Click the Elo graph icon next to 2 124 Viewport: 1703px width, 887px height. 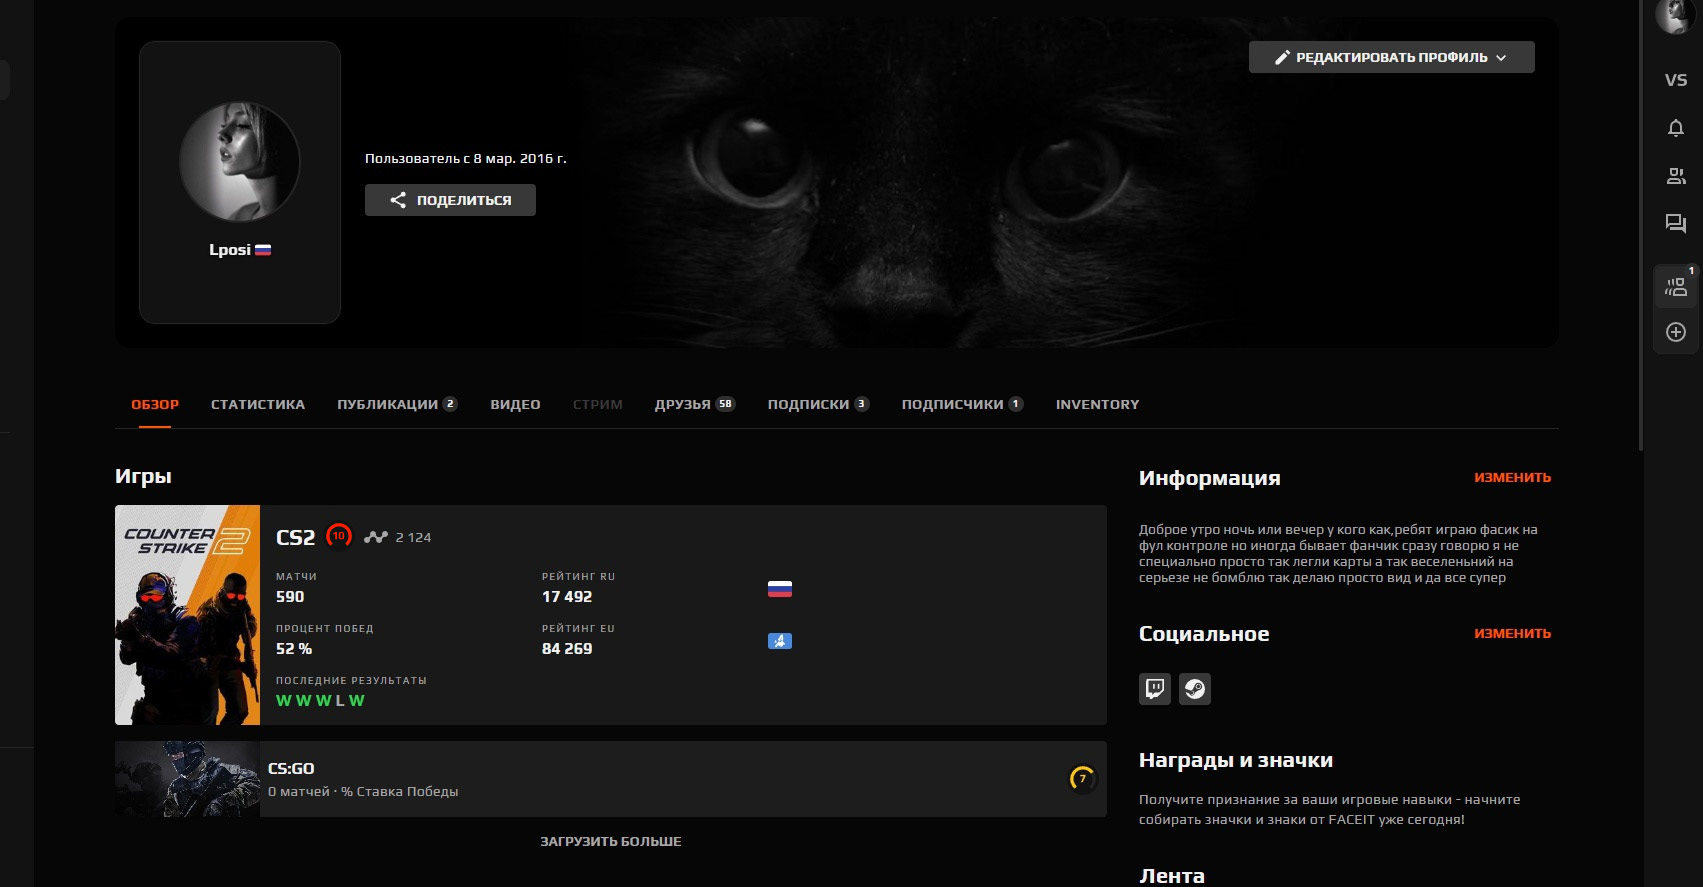pyautogui.click(x=376, y=537)
